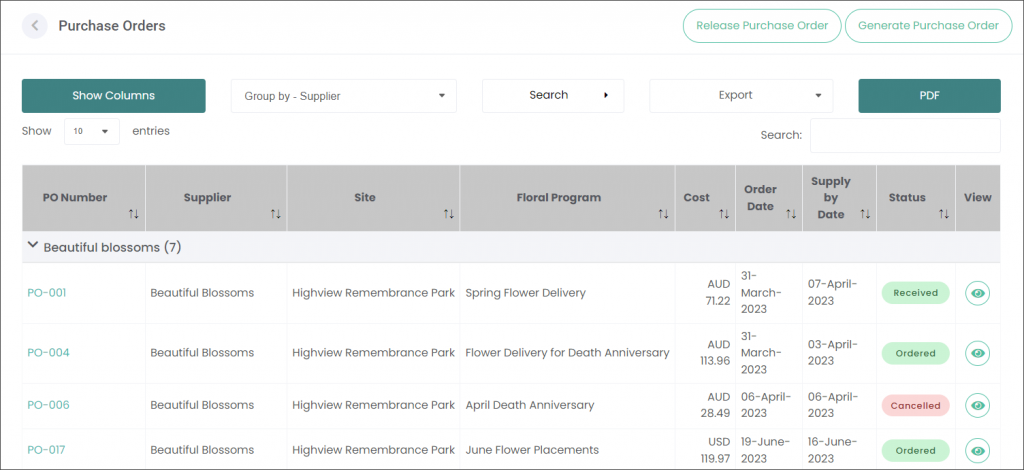Click the Ordered status badge for PO-004
This screenshot has width=1024, height=470.
[x=916, y=353]
